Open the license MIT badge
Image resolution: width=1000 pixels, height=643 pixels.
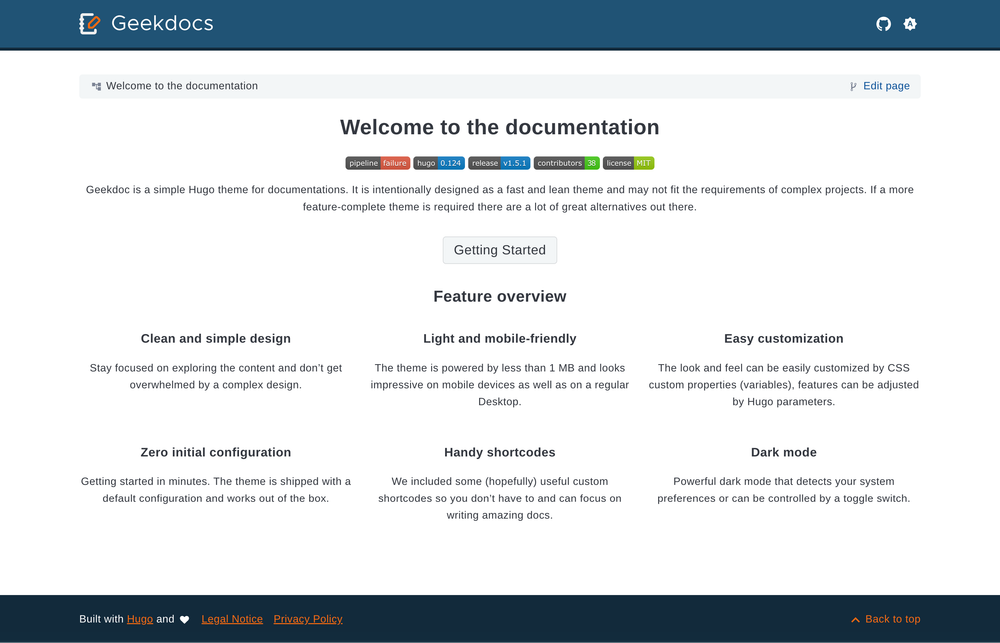(x=628, y=163)
